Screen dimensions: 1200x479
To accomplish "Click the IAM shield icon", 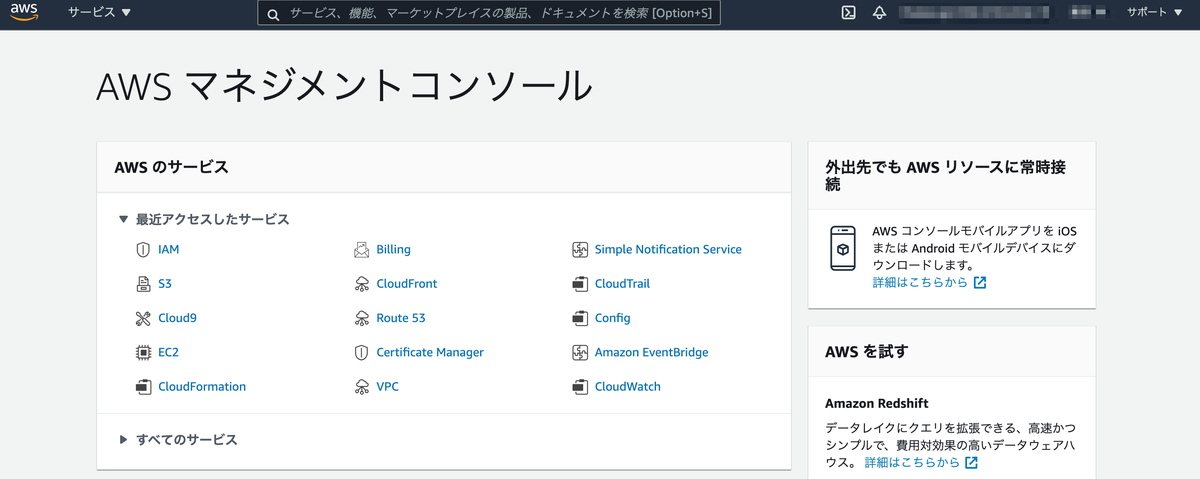I will (x=142, y=249).
